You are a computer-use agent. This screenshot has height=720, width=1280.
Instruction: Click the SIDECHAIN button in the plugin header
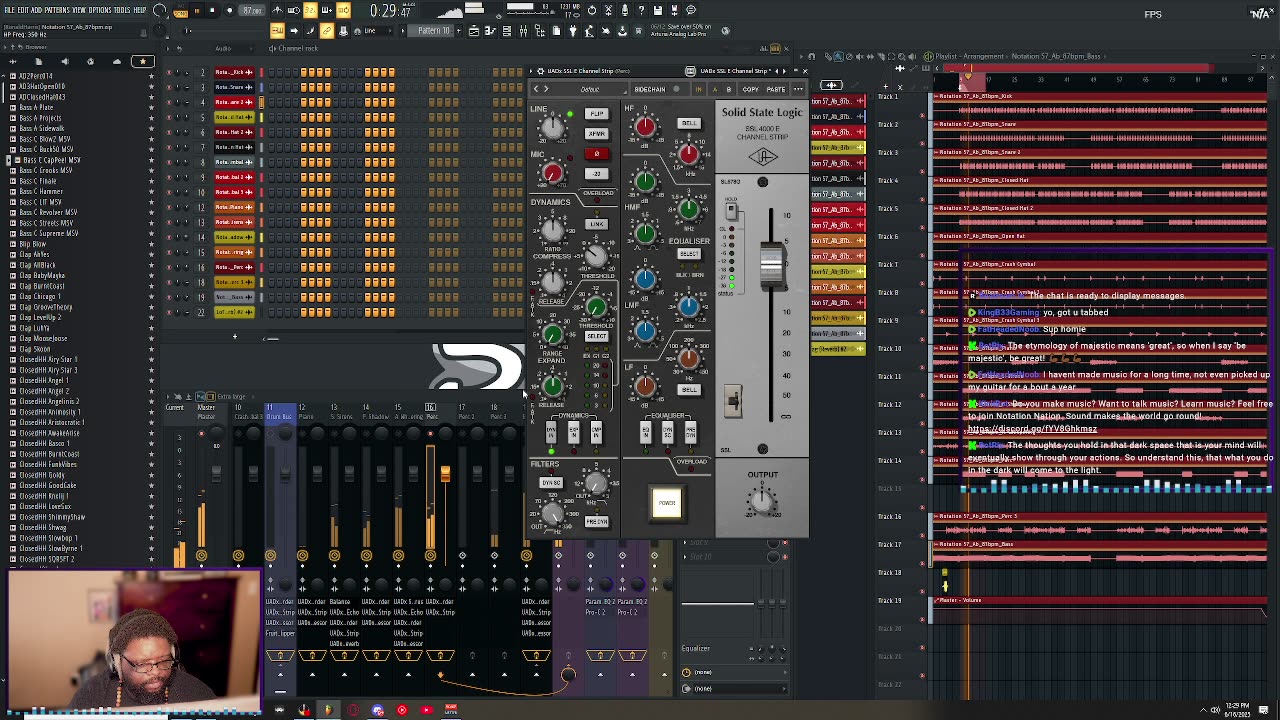pos(650,89)
